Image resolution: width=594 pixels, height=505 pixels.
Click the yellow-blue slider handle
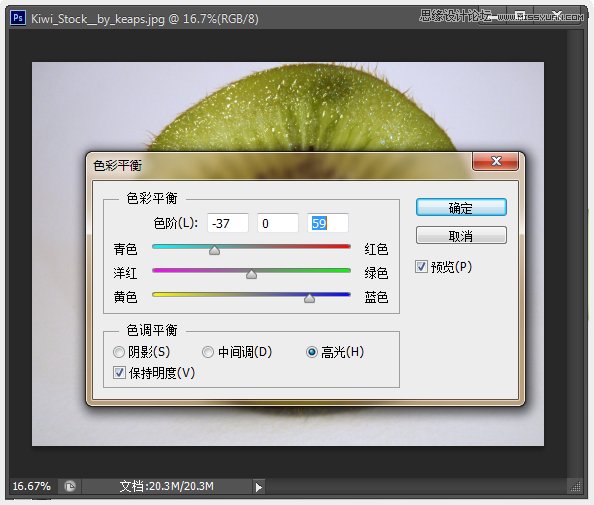[x=310, y=298]
